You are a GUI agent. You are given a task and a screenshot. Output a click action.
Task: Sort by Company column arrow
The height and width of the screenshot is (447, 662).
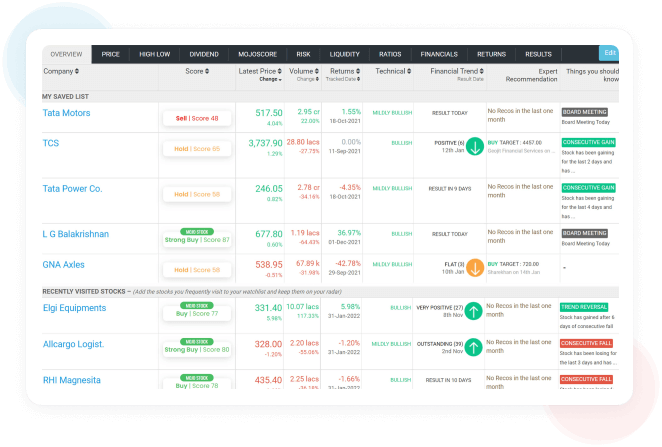tap(77, 72)
